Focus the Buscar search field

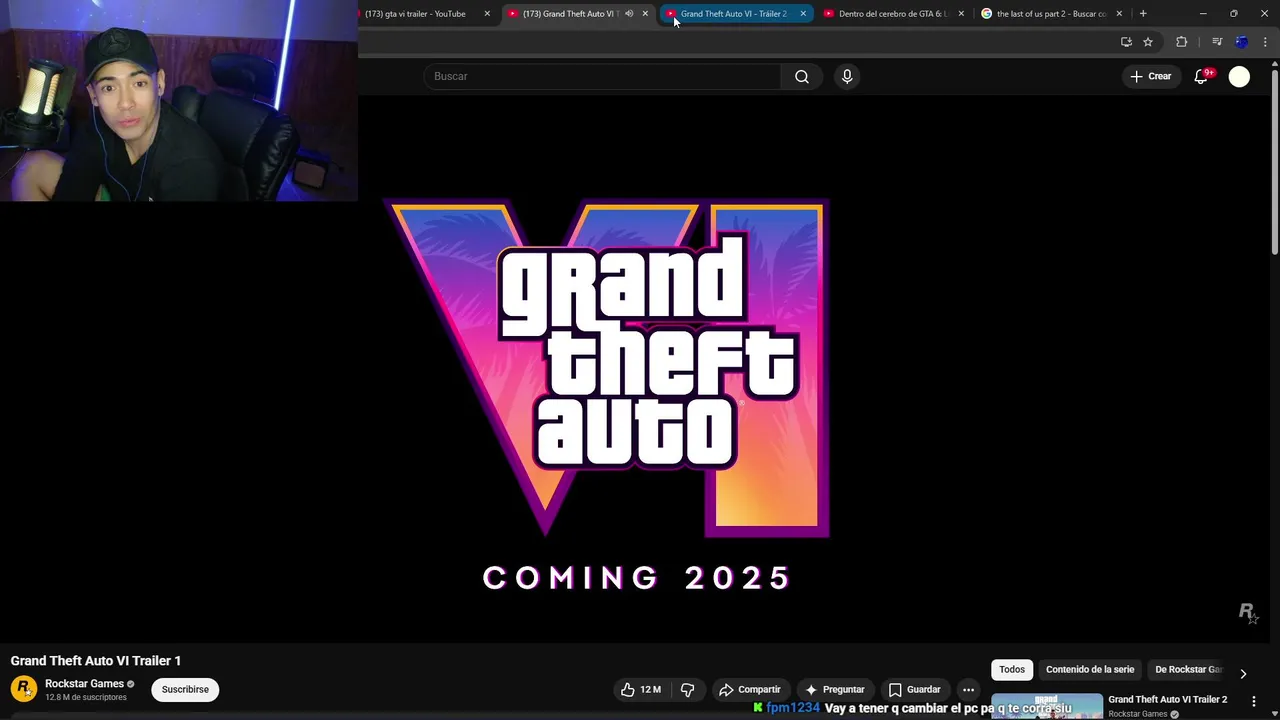(602, 77)
